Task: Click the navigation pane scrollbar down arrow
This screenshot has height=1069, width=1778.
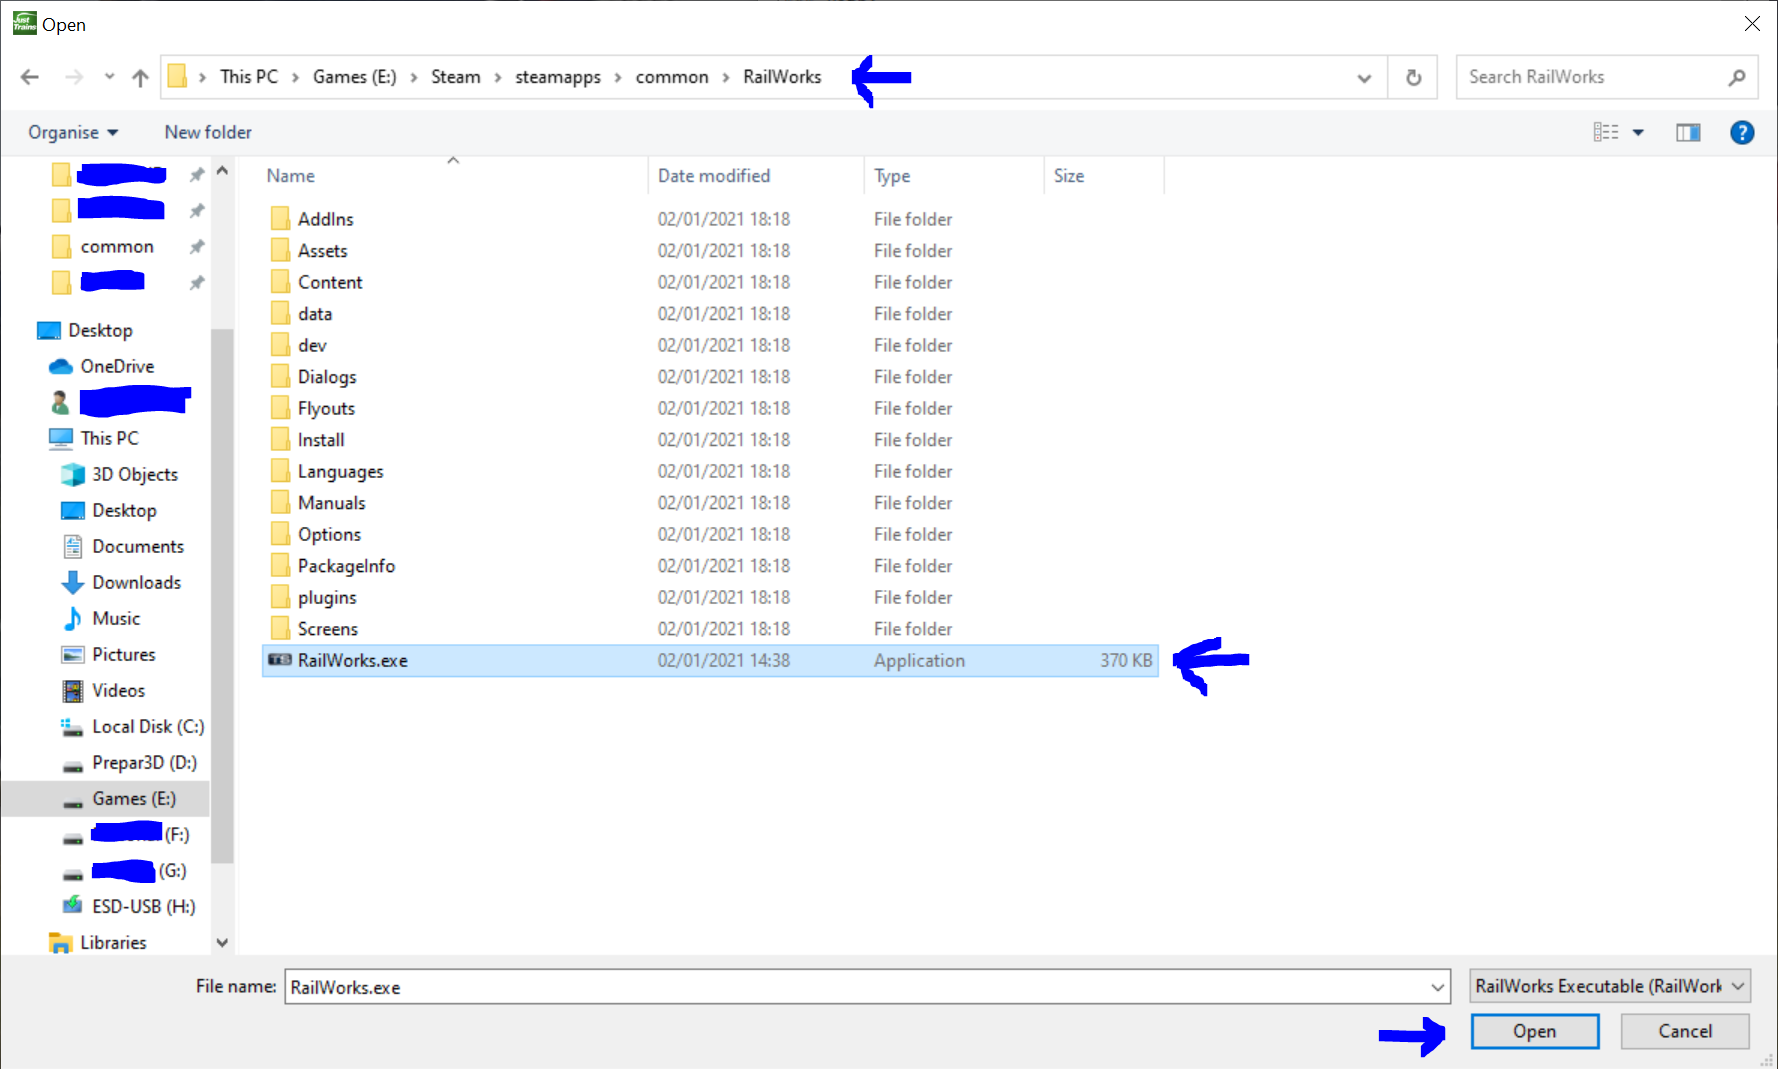Action: point(222,942)
